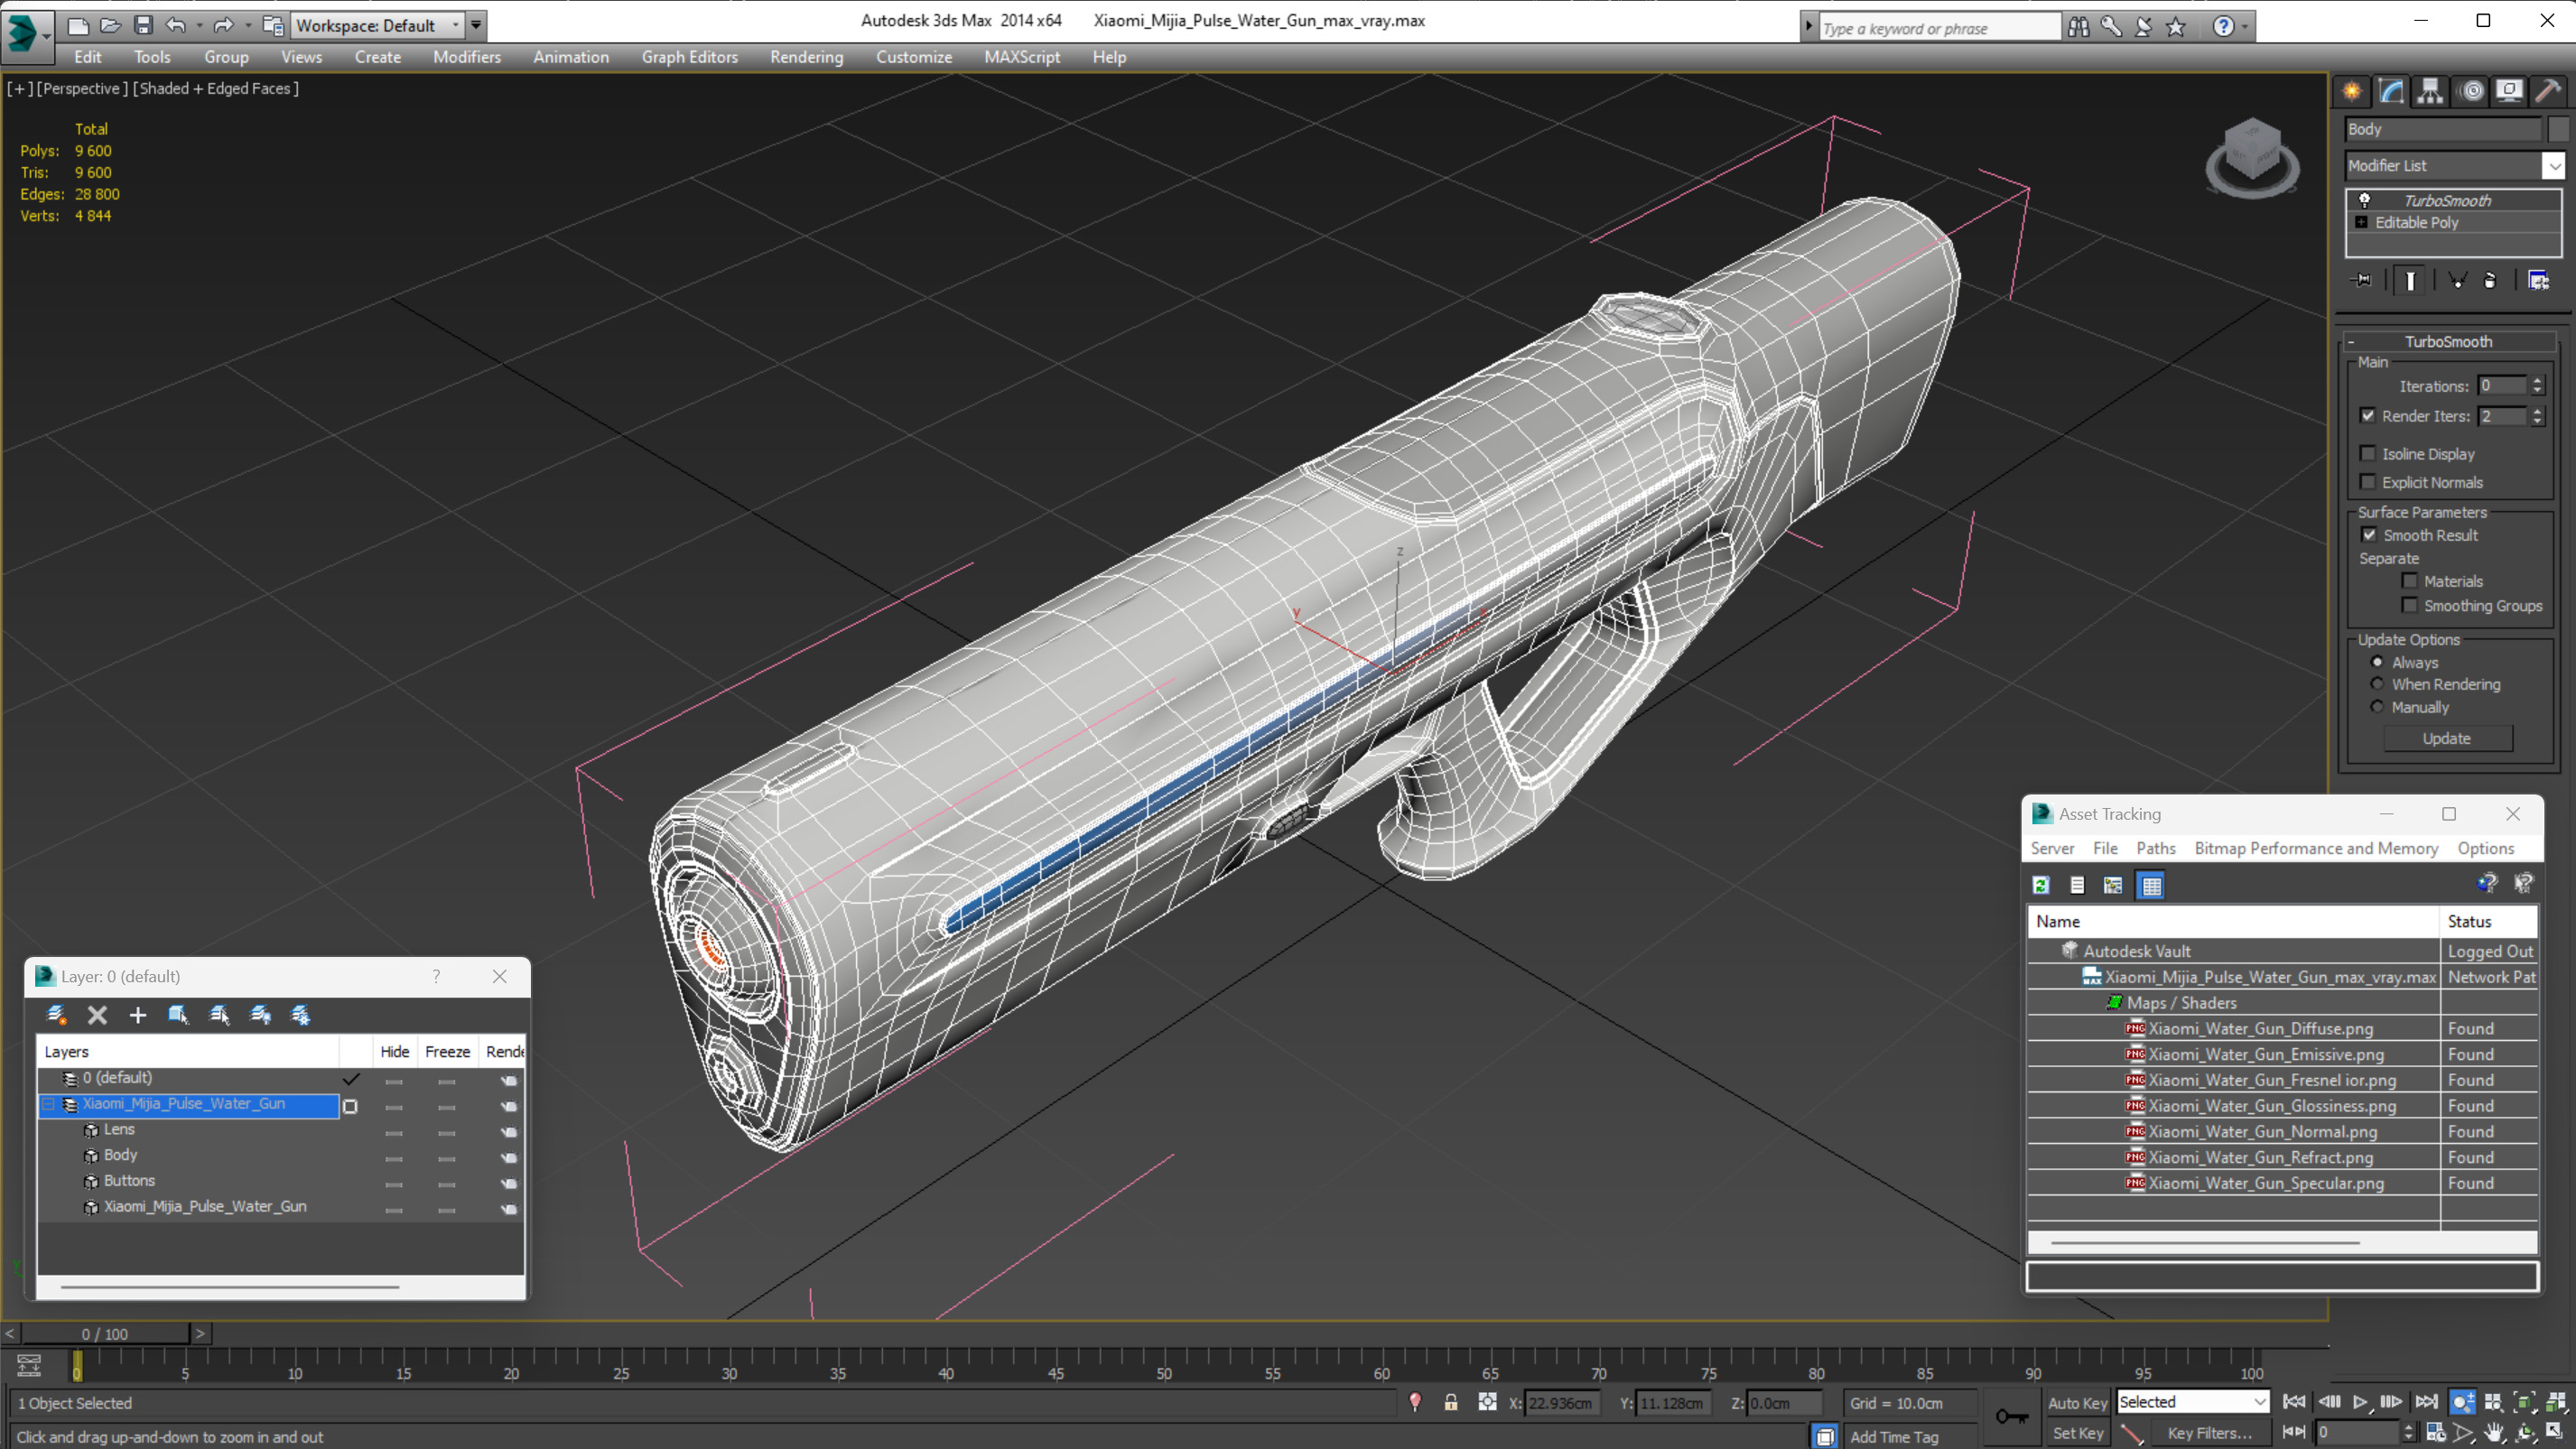Check Separate by Smoothing Groups

pyautogui.click(x=2409, y=605)
